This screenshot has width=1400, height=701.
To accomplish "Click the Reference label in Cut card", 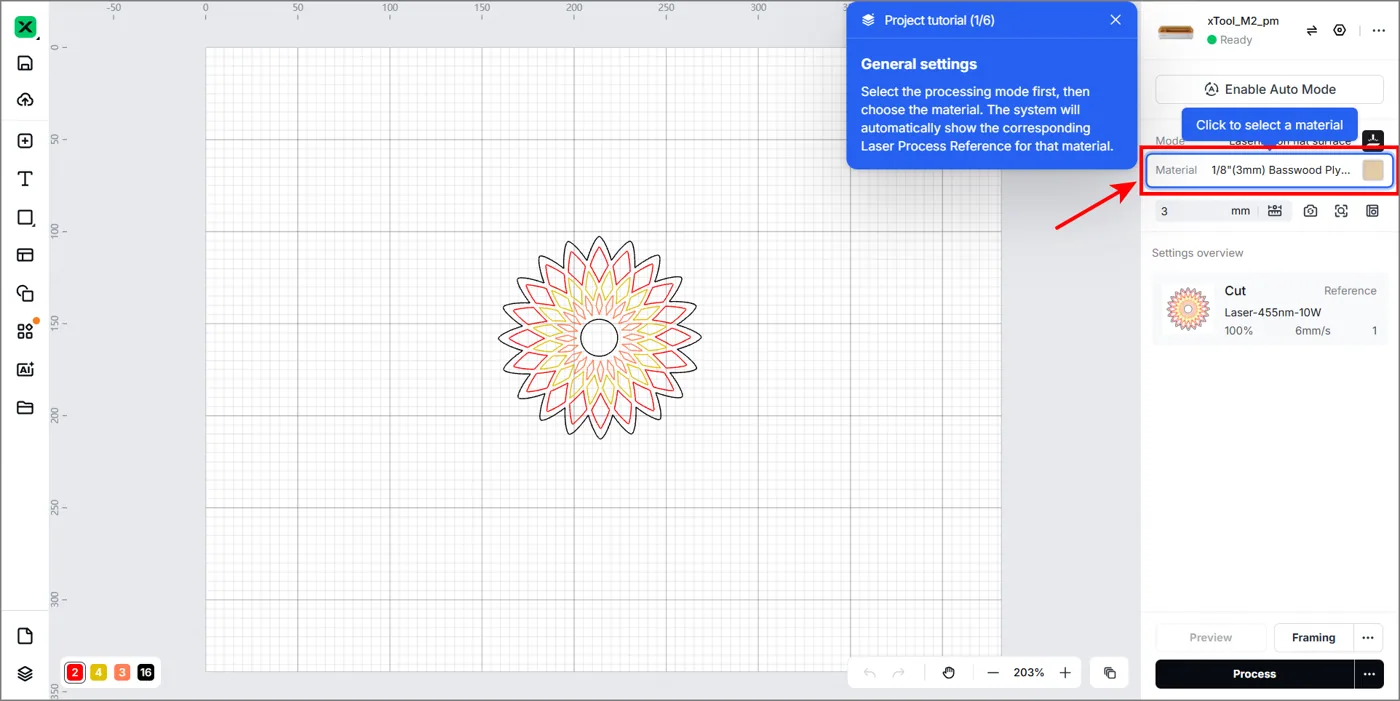I will (x=1350, y=291).
